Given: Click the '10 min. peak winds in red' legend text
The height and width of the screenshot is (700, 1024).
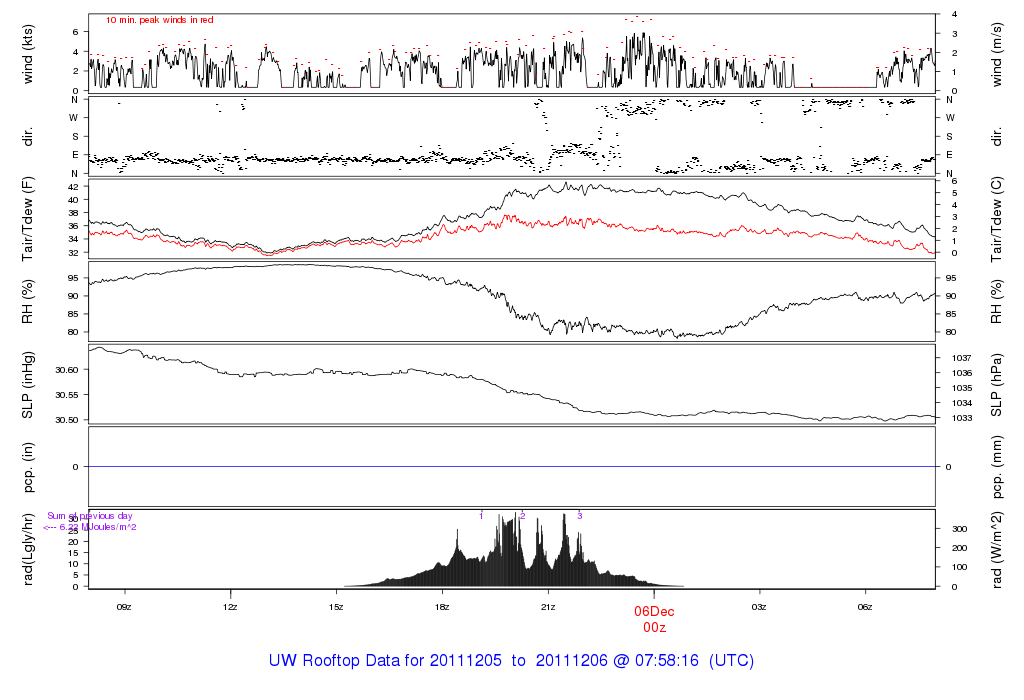Looking at the screenshot, I should tap(159, 20).
